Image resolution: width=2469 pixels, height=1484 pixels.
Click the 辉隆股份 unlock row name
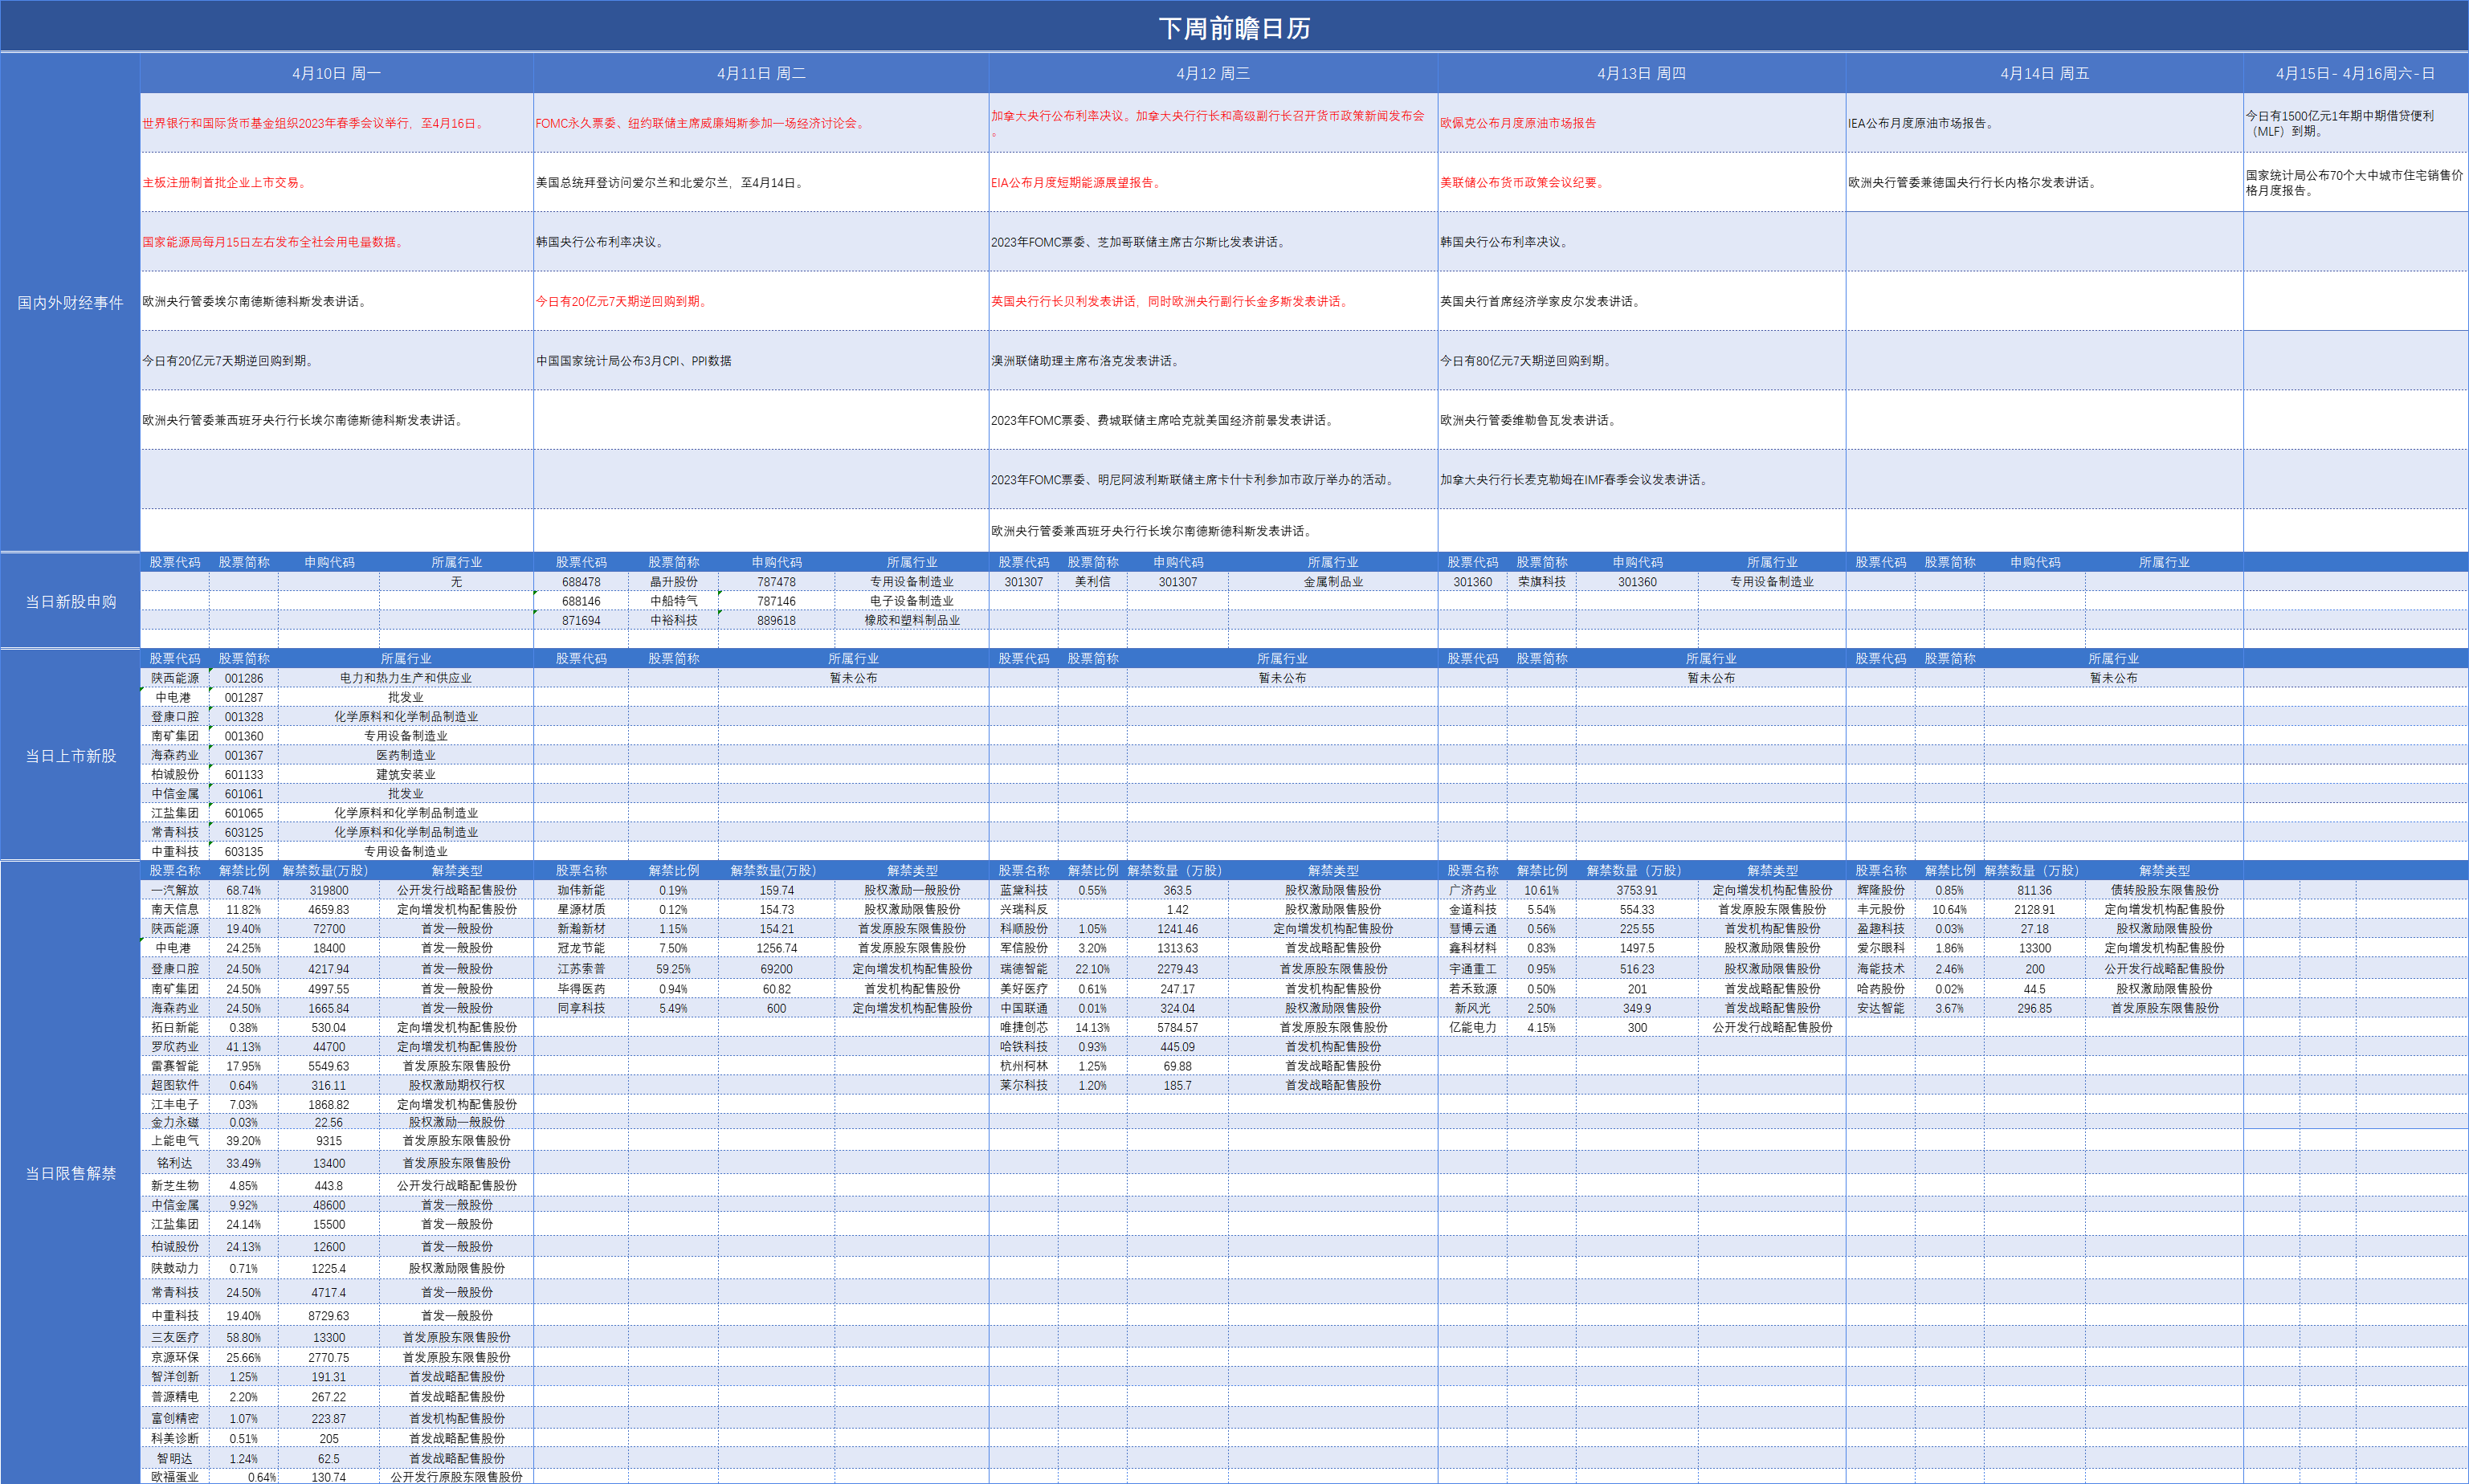coord(1880,890)
